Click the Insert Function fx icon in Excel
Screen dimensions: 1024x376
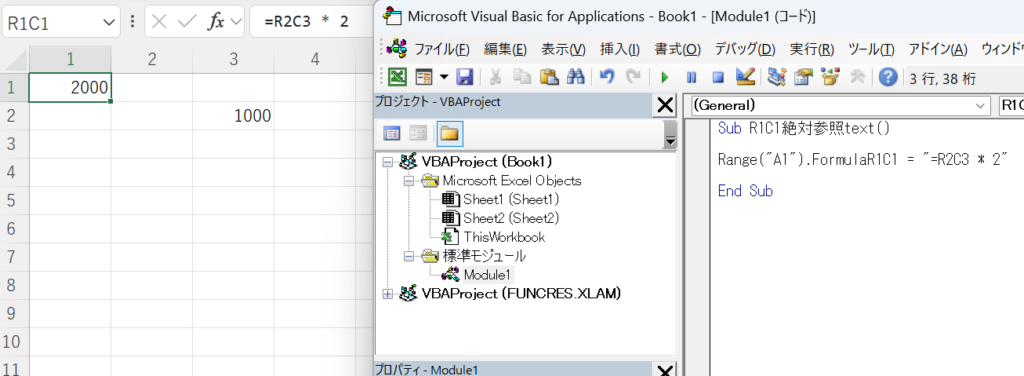pyautogui.click(x=216, y=22)
